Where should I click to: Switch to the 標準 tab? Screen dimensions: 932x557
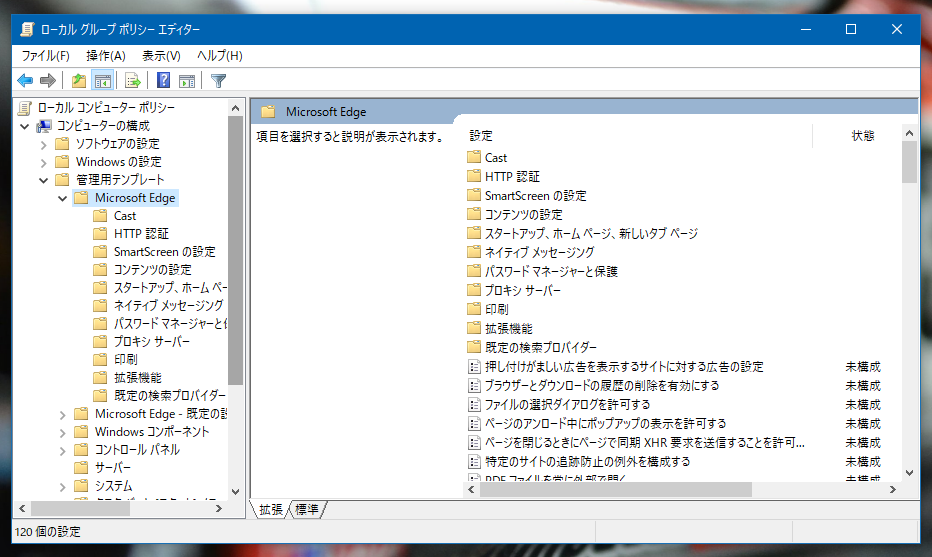[307, 509]
